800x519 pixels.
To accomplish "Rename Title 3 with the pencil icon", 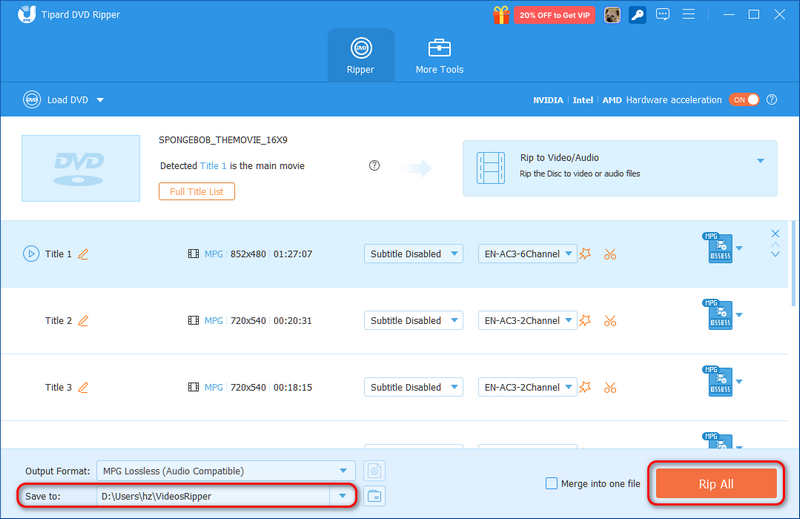I will click(x=83, y=387).
